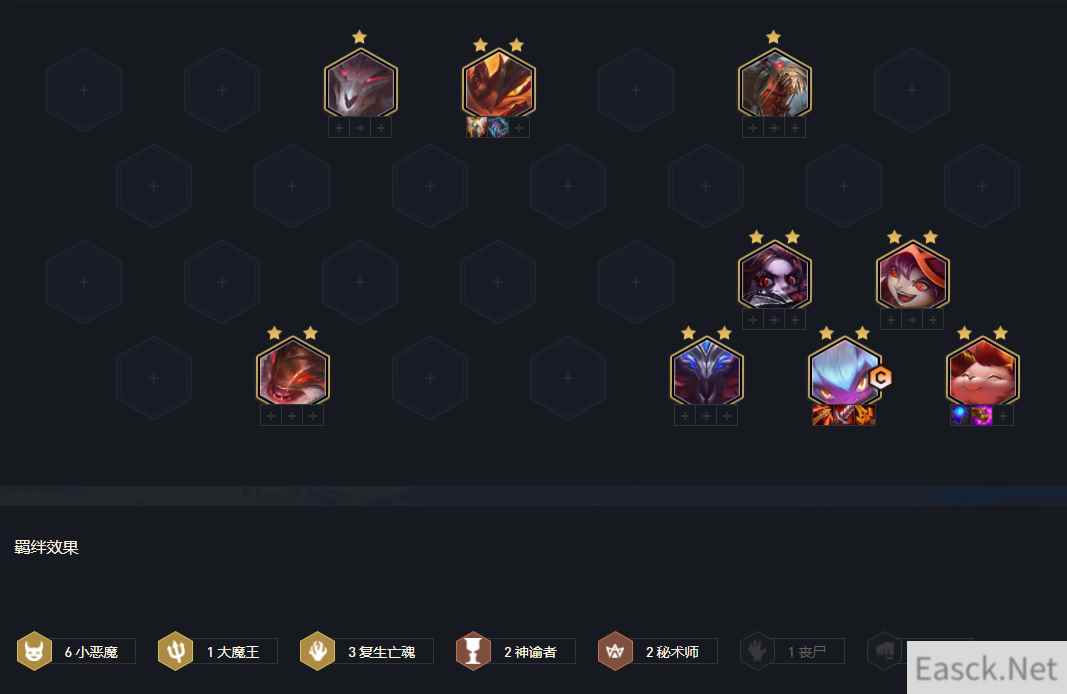Click the Nocturne one-star champion portrait
The image size is (1067, 694).
(361, 83)
